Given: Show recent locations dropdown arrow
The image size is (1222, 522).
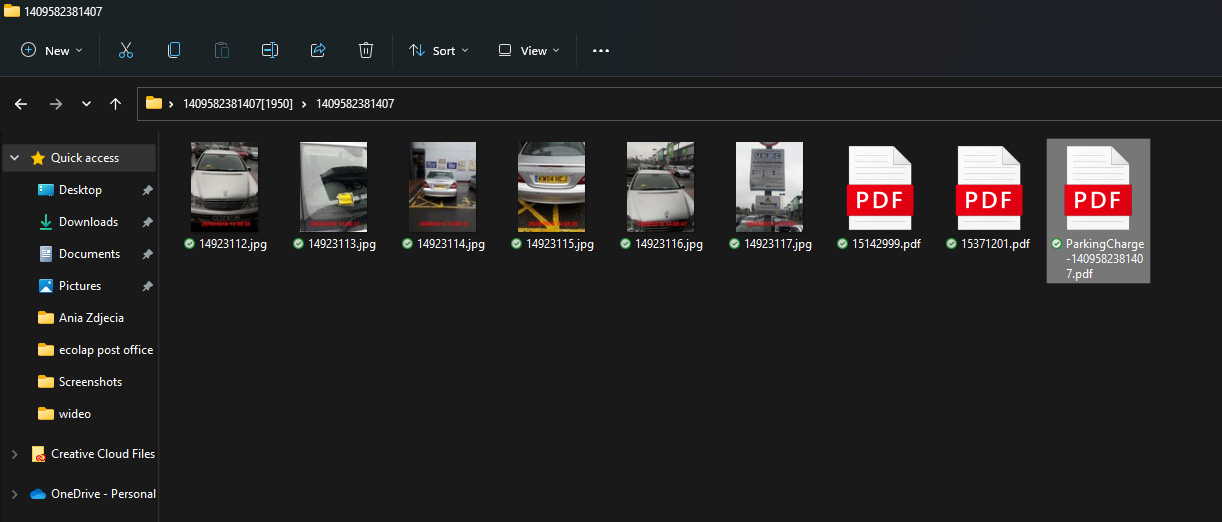Looking at the screenshot, I should [86, 104].
